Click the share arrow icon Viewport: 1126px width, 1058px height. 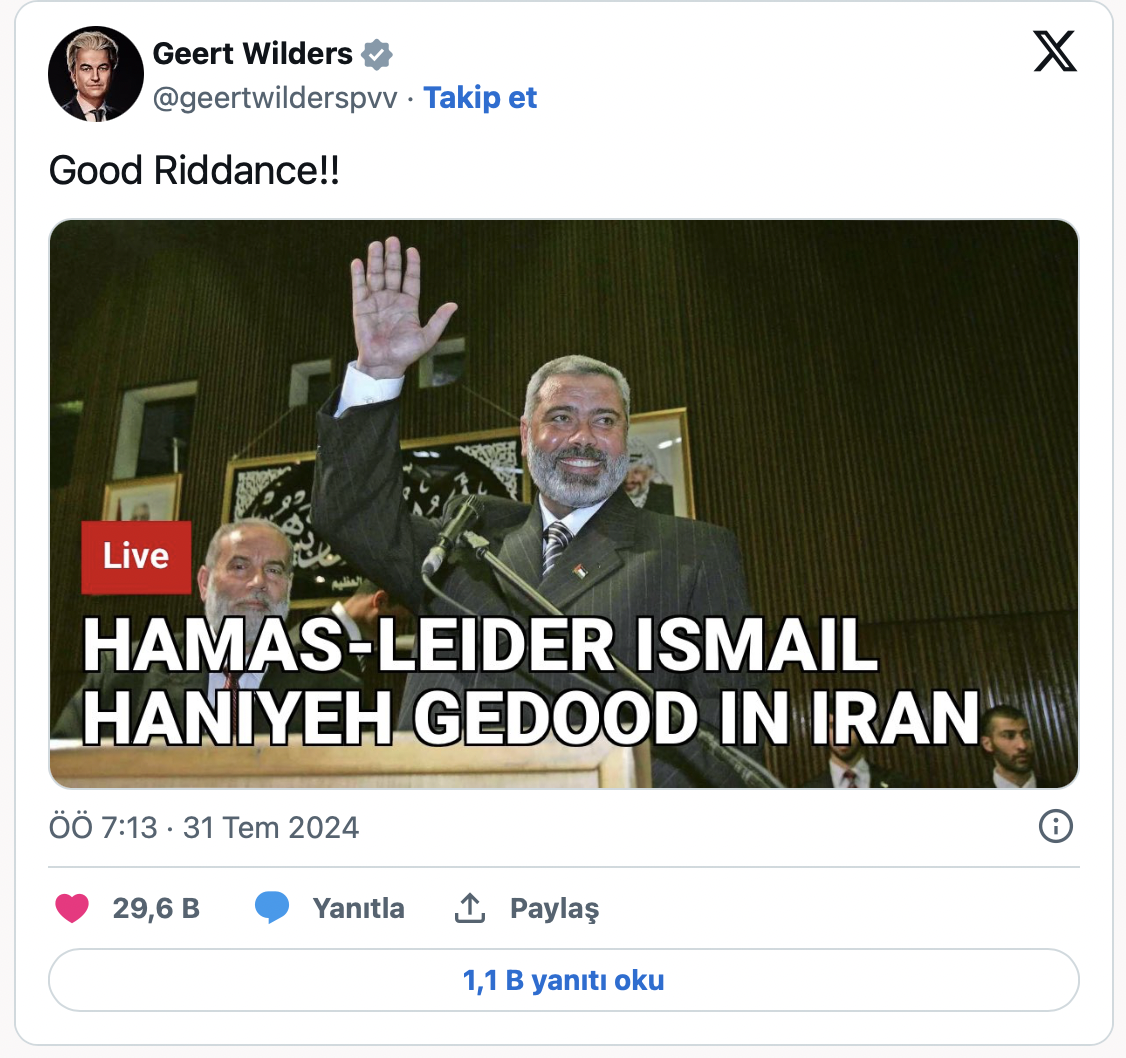470,908
